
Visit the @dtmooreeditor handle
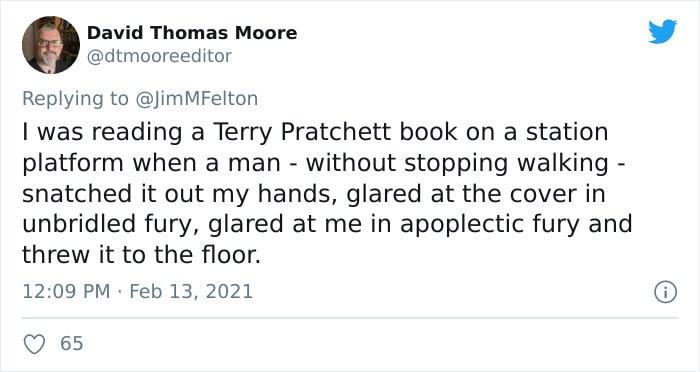pyautogui.click(x=159, y=56)
